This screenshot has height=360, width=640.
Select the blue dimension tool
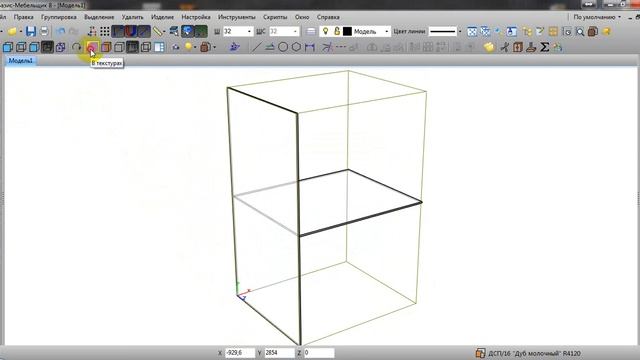(310, 47)
